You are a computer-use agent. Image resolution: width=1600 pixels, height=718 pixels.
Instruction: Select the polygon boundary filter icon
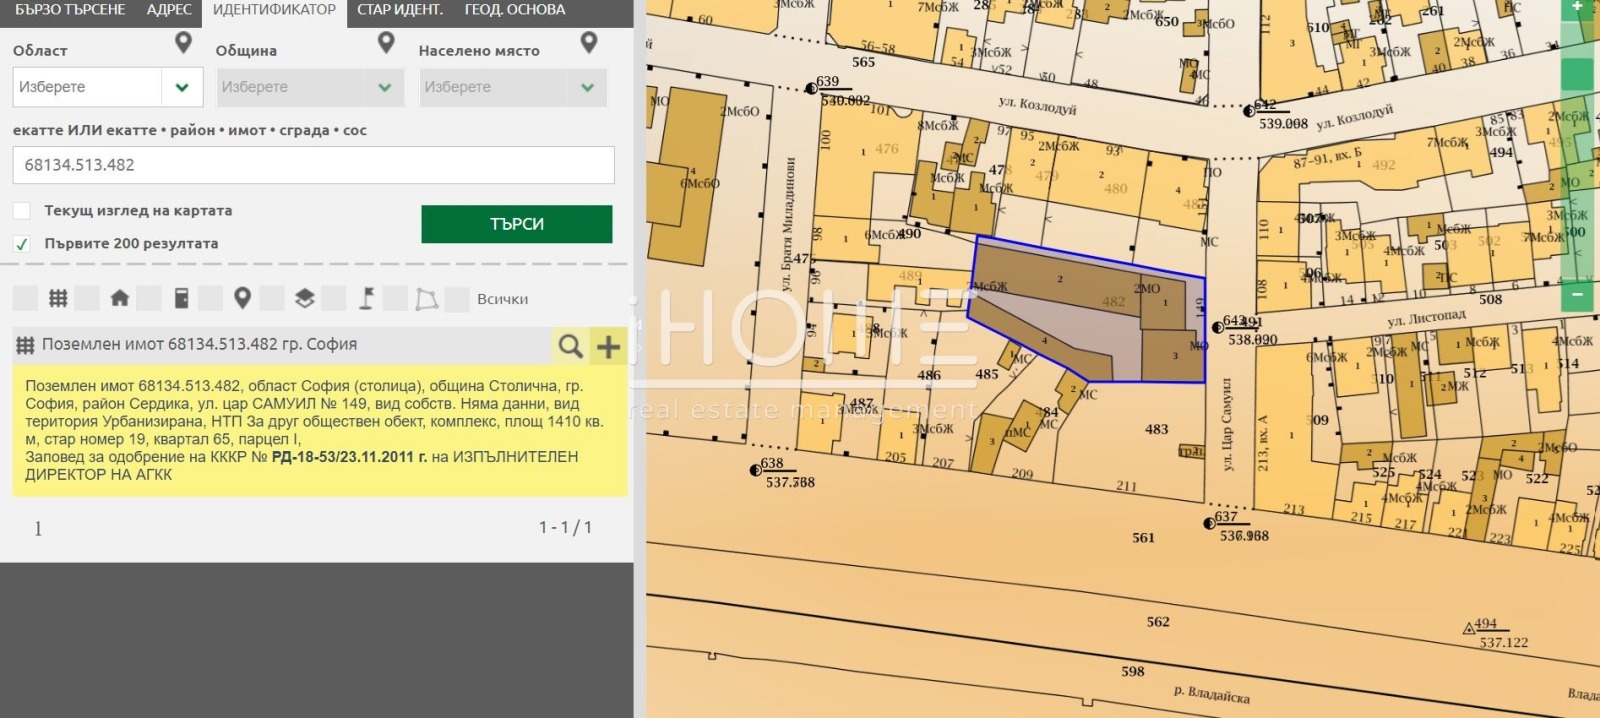[427, 298]
